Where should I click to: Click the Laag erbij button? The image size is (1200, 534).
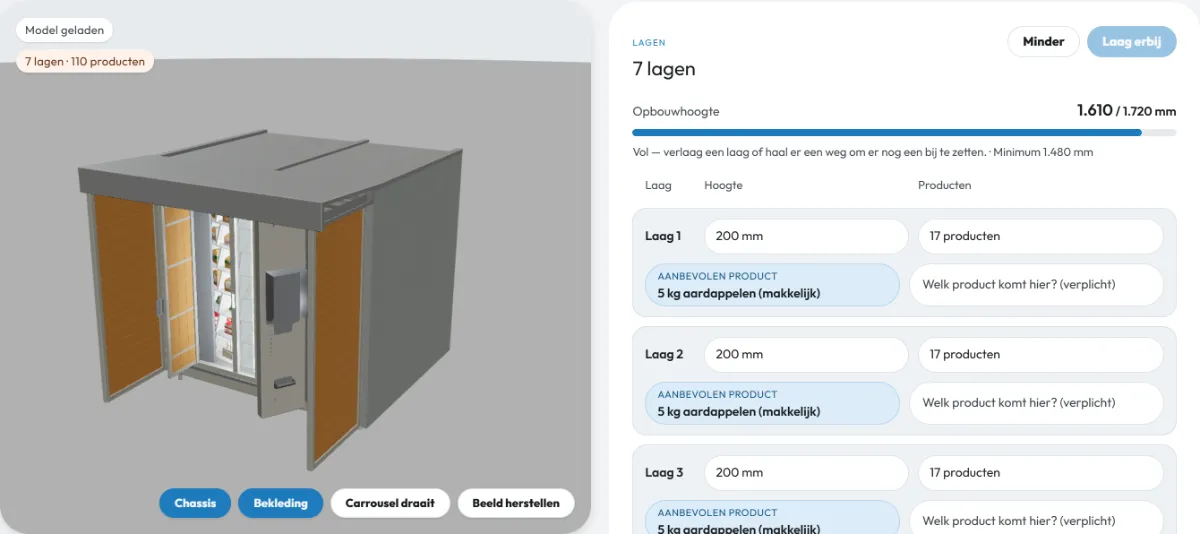(x=1132, y=42)
